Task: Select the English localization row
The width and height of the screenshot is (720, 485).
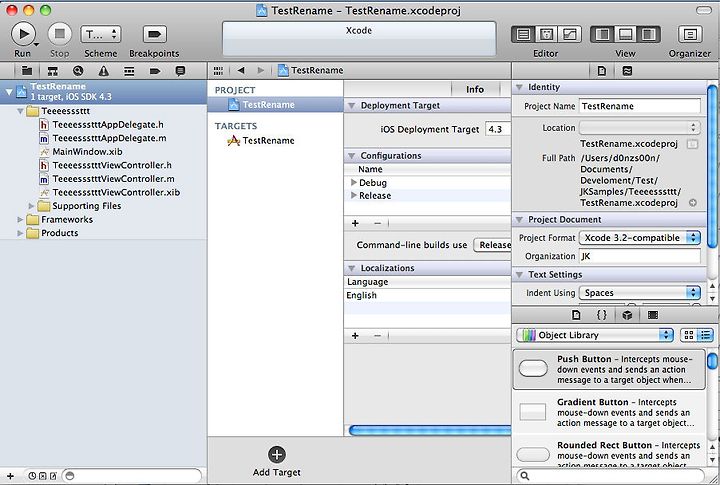Action: (x=428, y=295)
